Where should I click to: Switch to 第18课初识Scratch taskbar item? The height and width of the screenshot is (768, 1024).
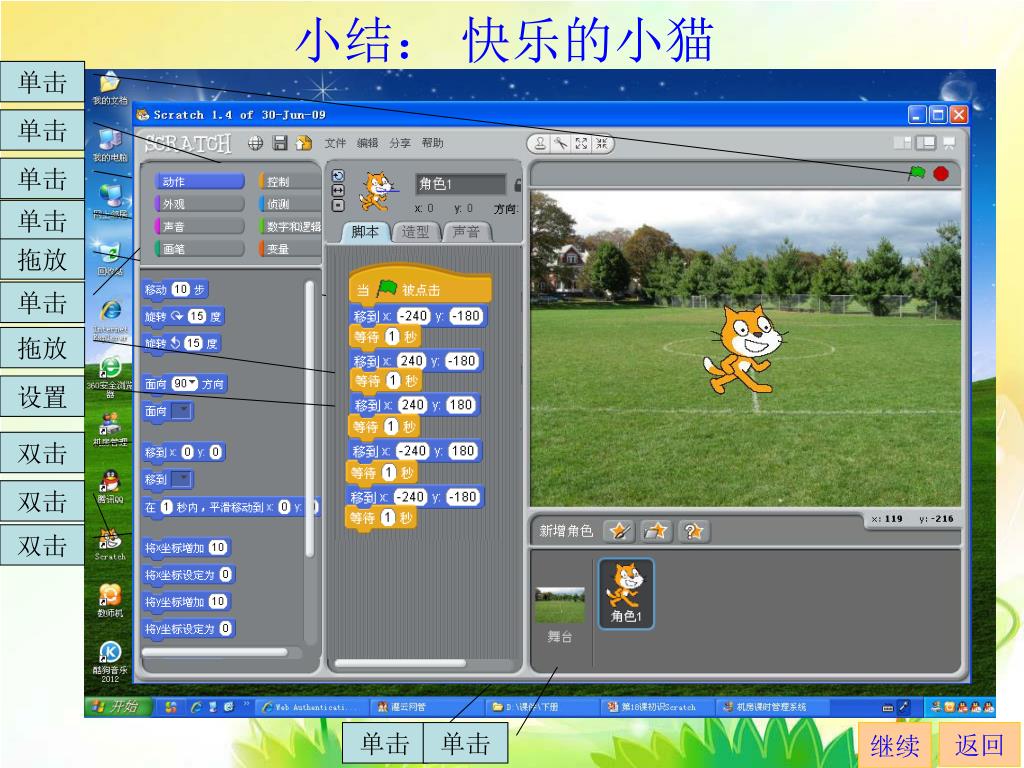click(x=656, y=707)
